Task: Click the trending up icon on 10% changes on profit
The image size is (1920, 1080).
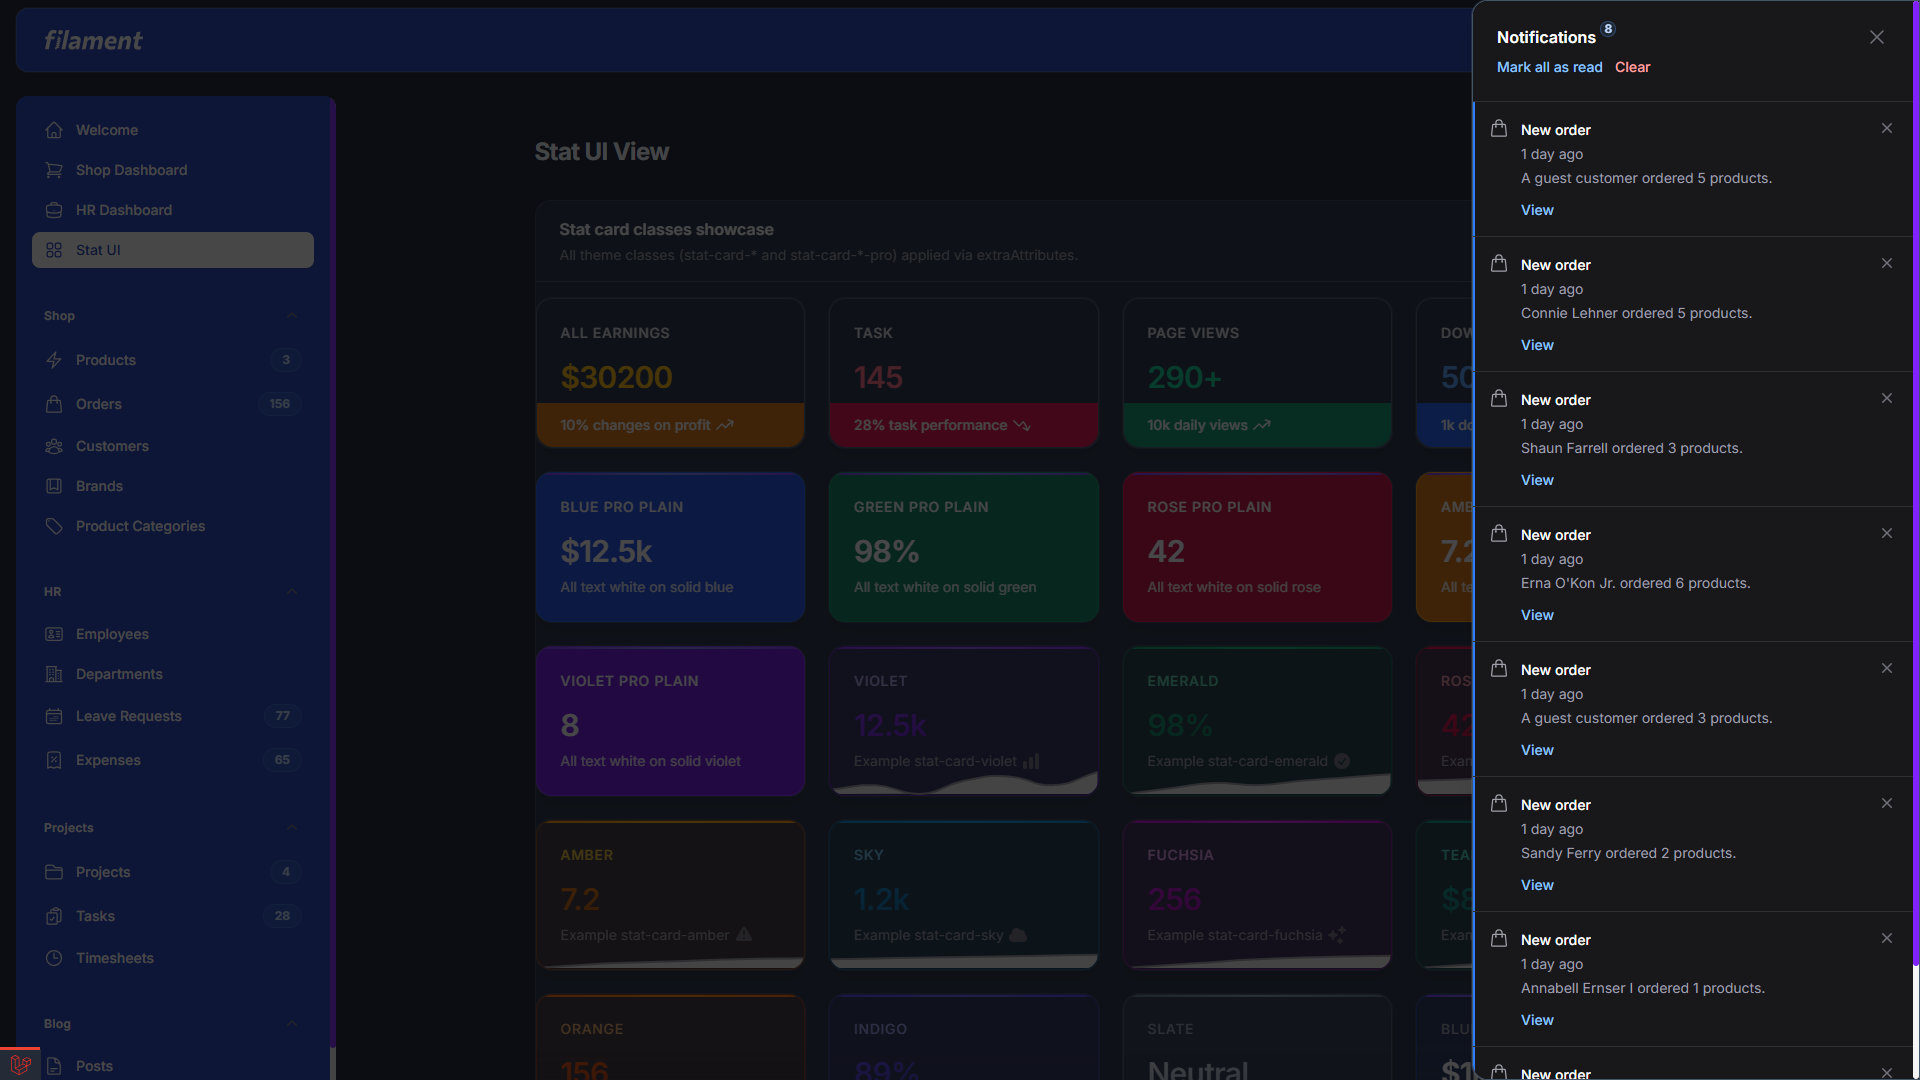Action: click(725, 425)
